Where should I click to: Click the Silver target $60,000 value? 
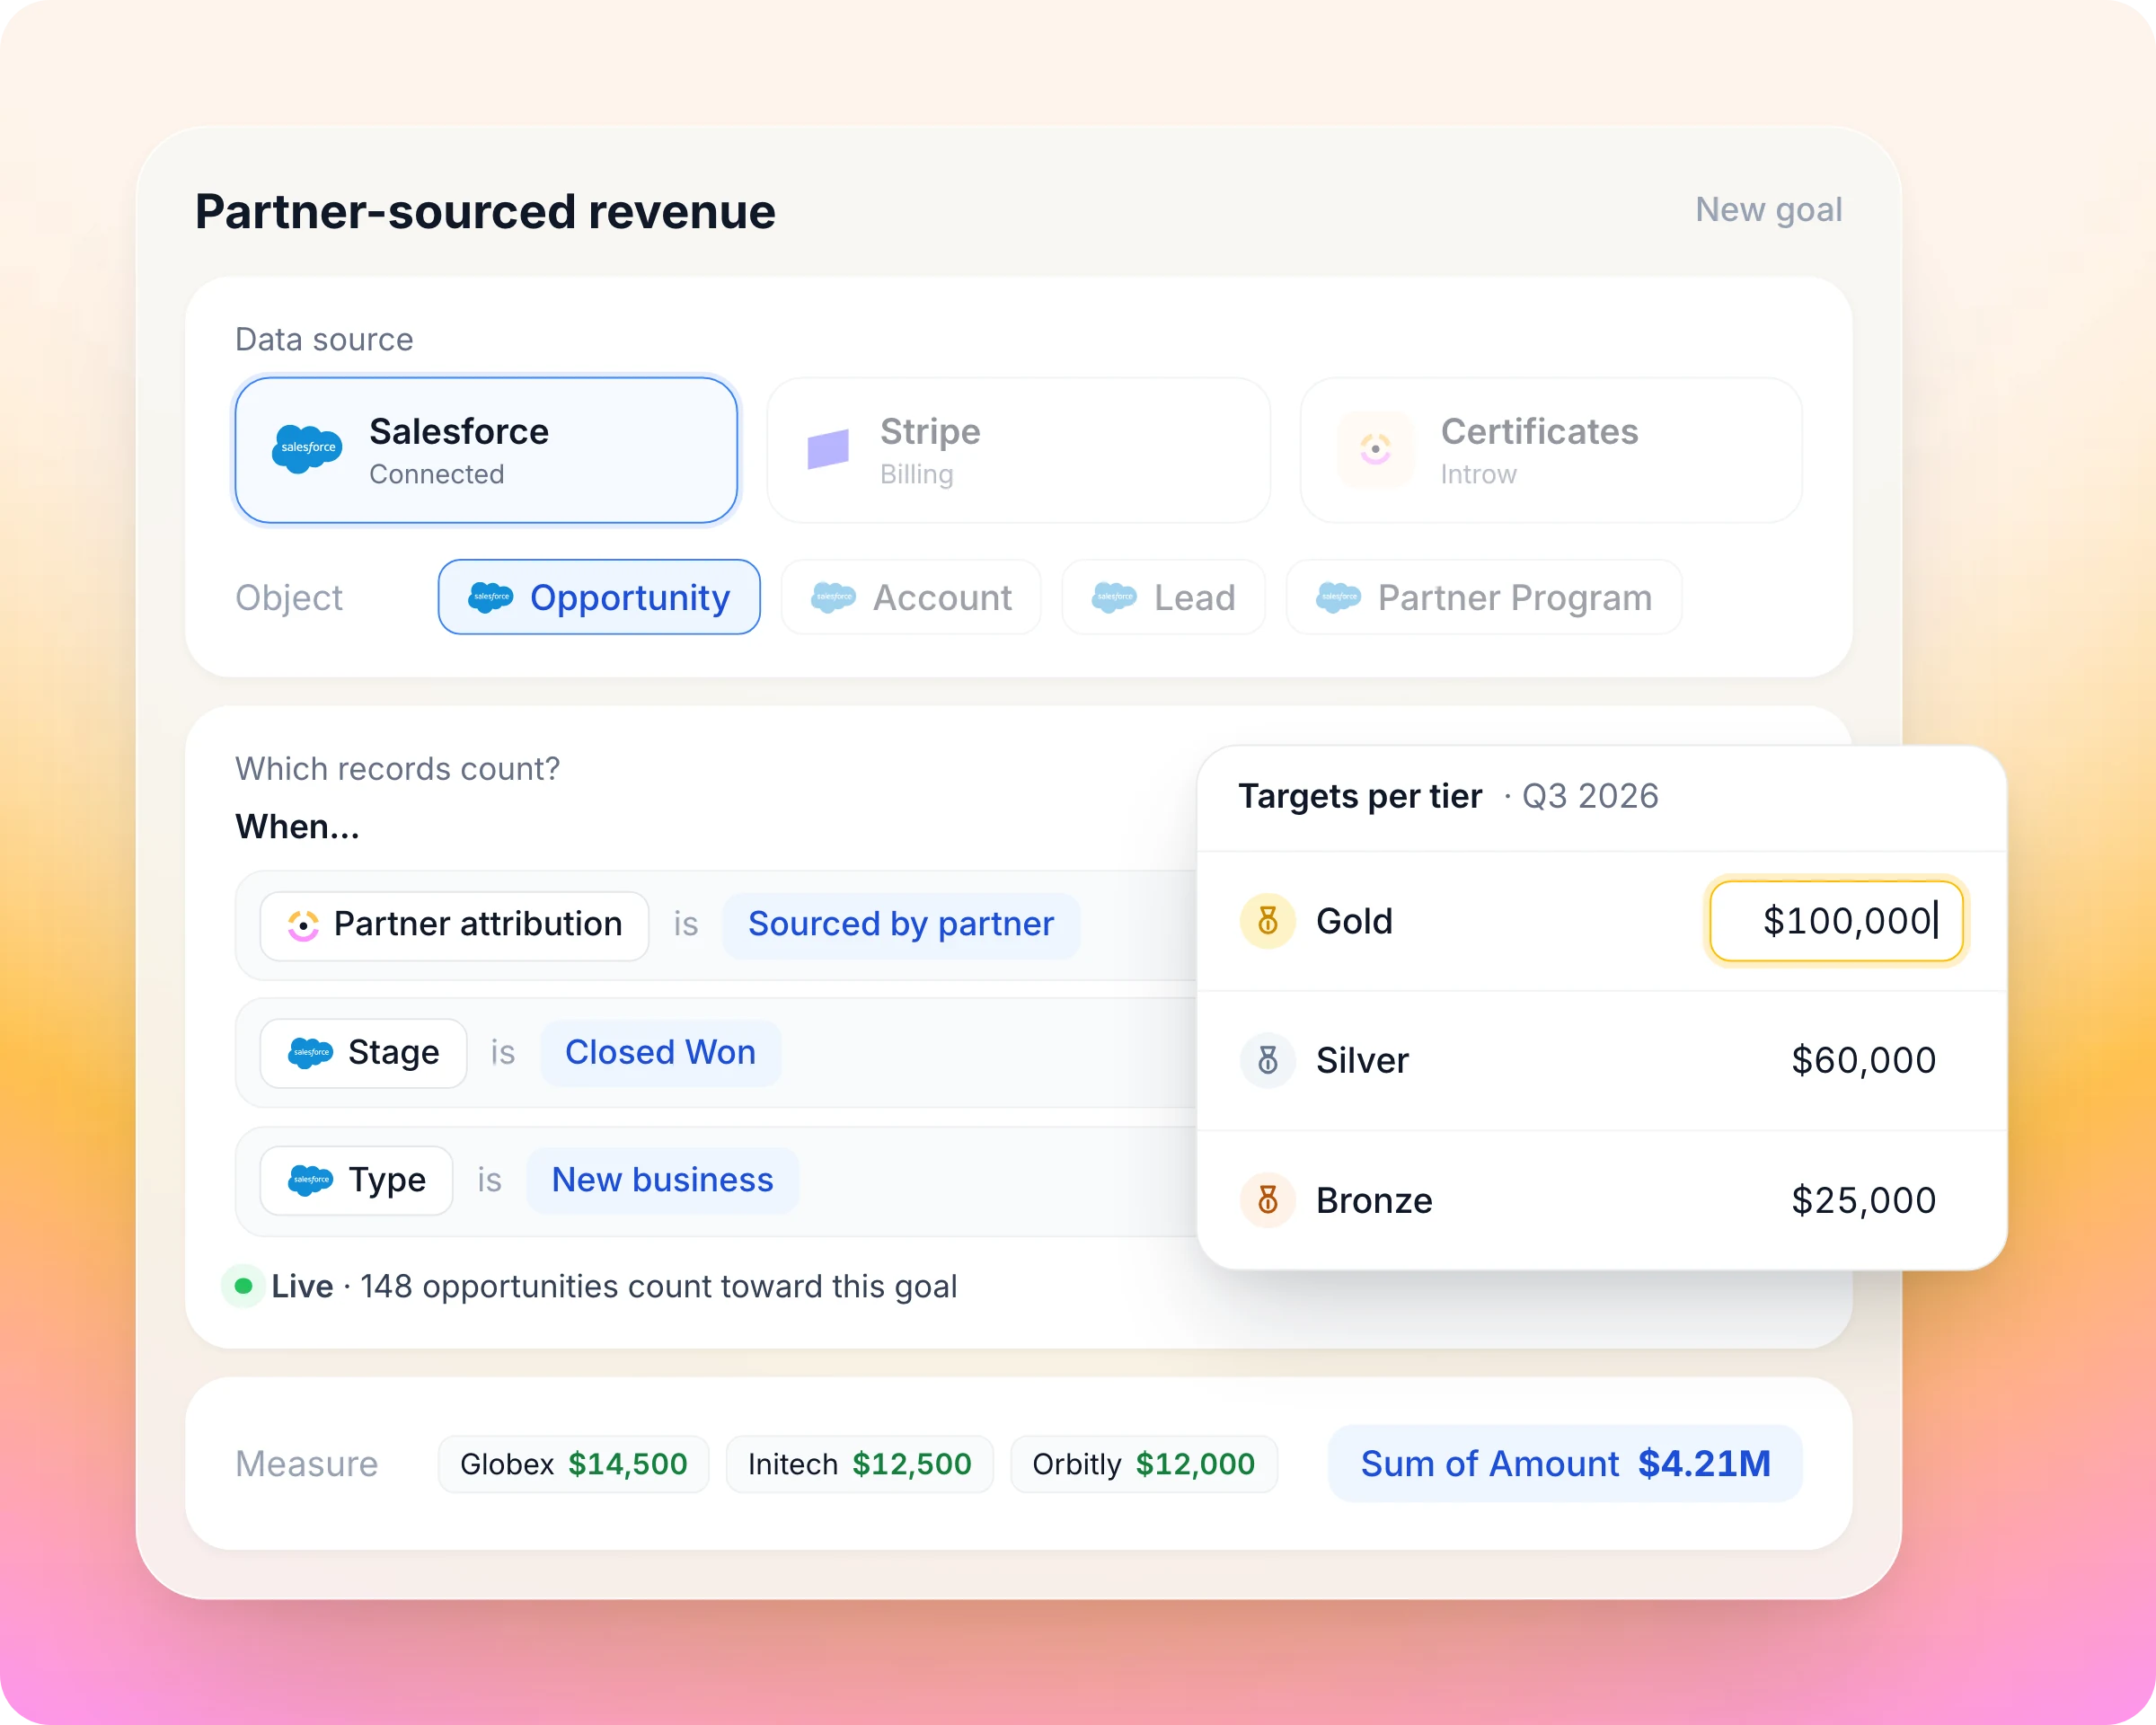point(1863,1060)
